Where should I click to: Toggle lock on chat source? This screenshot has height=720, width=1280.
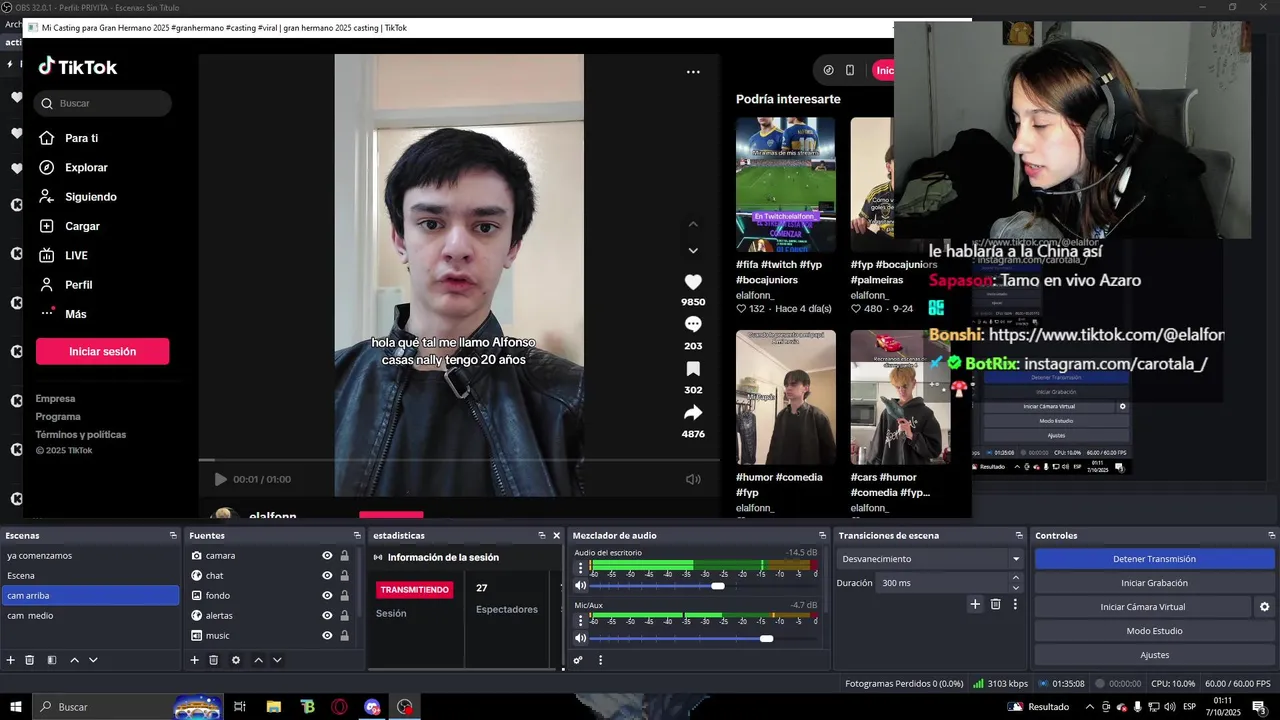click(344, 576)
